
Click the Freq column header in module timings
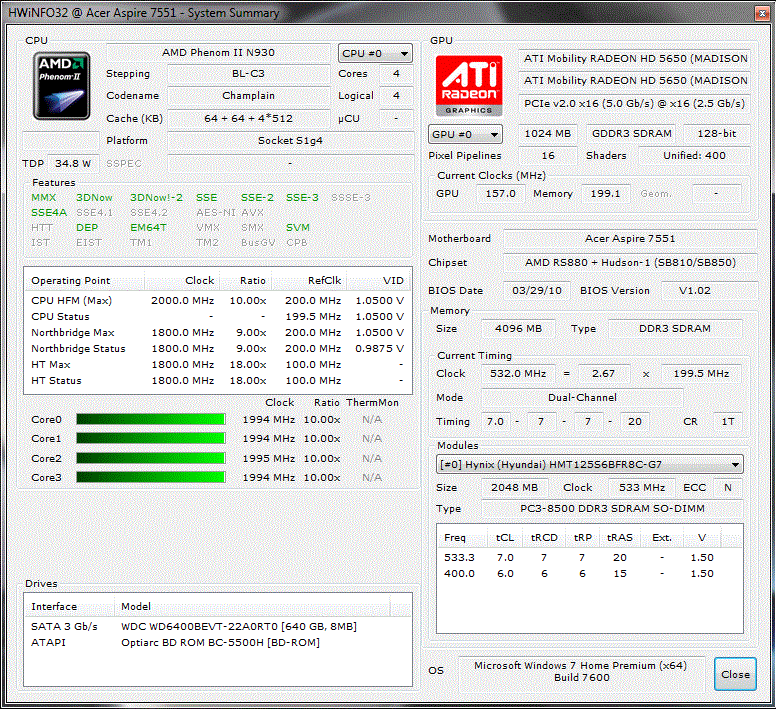[464, 538]
